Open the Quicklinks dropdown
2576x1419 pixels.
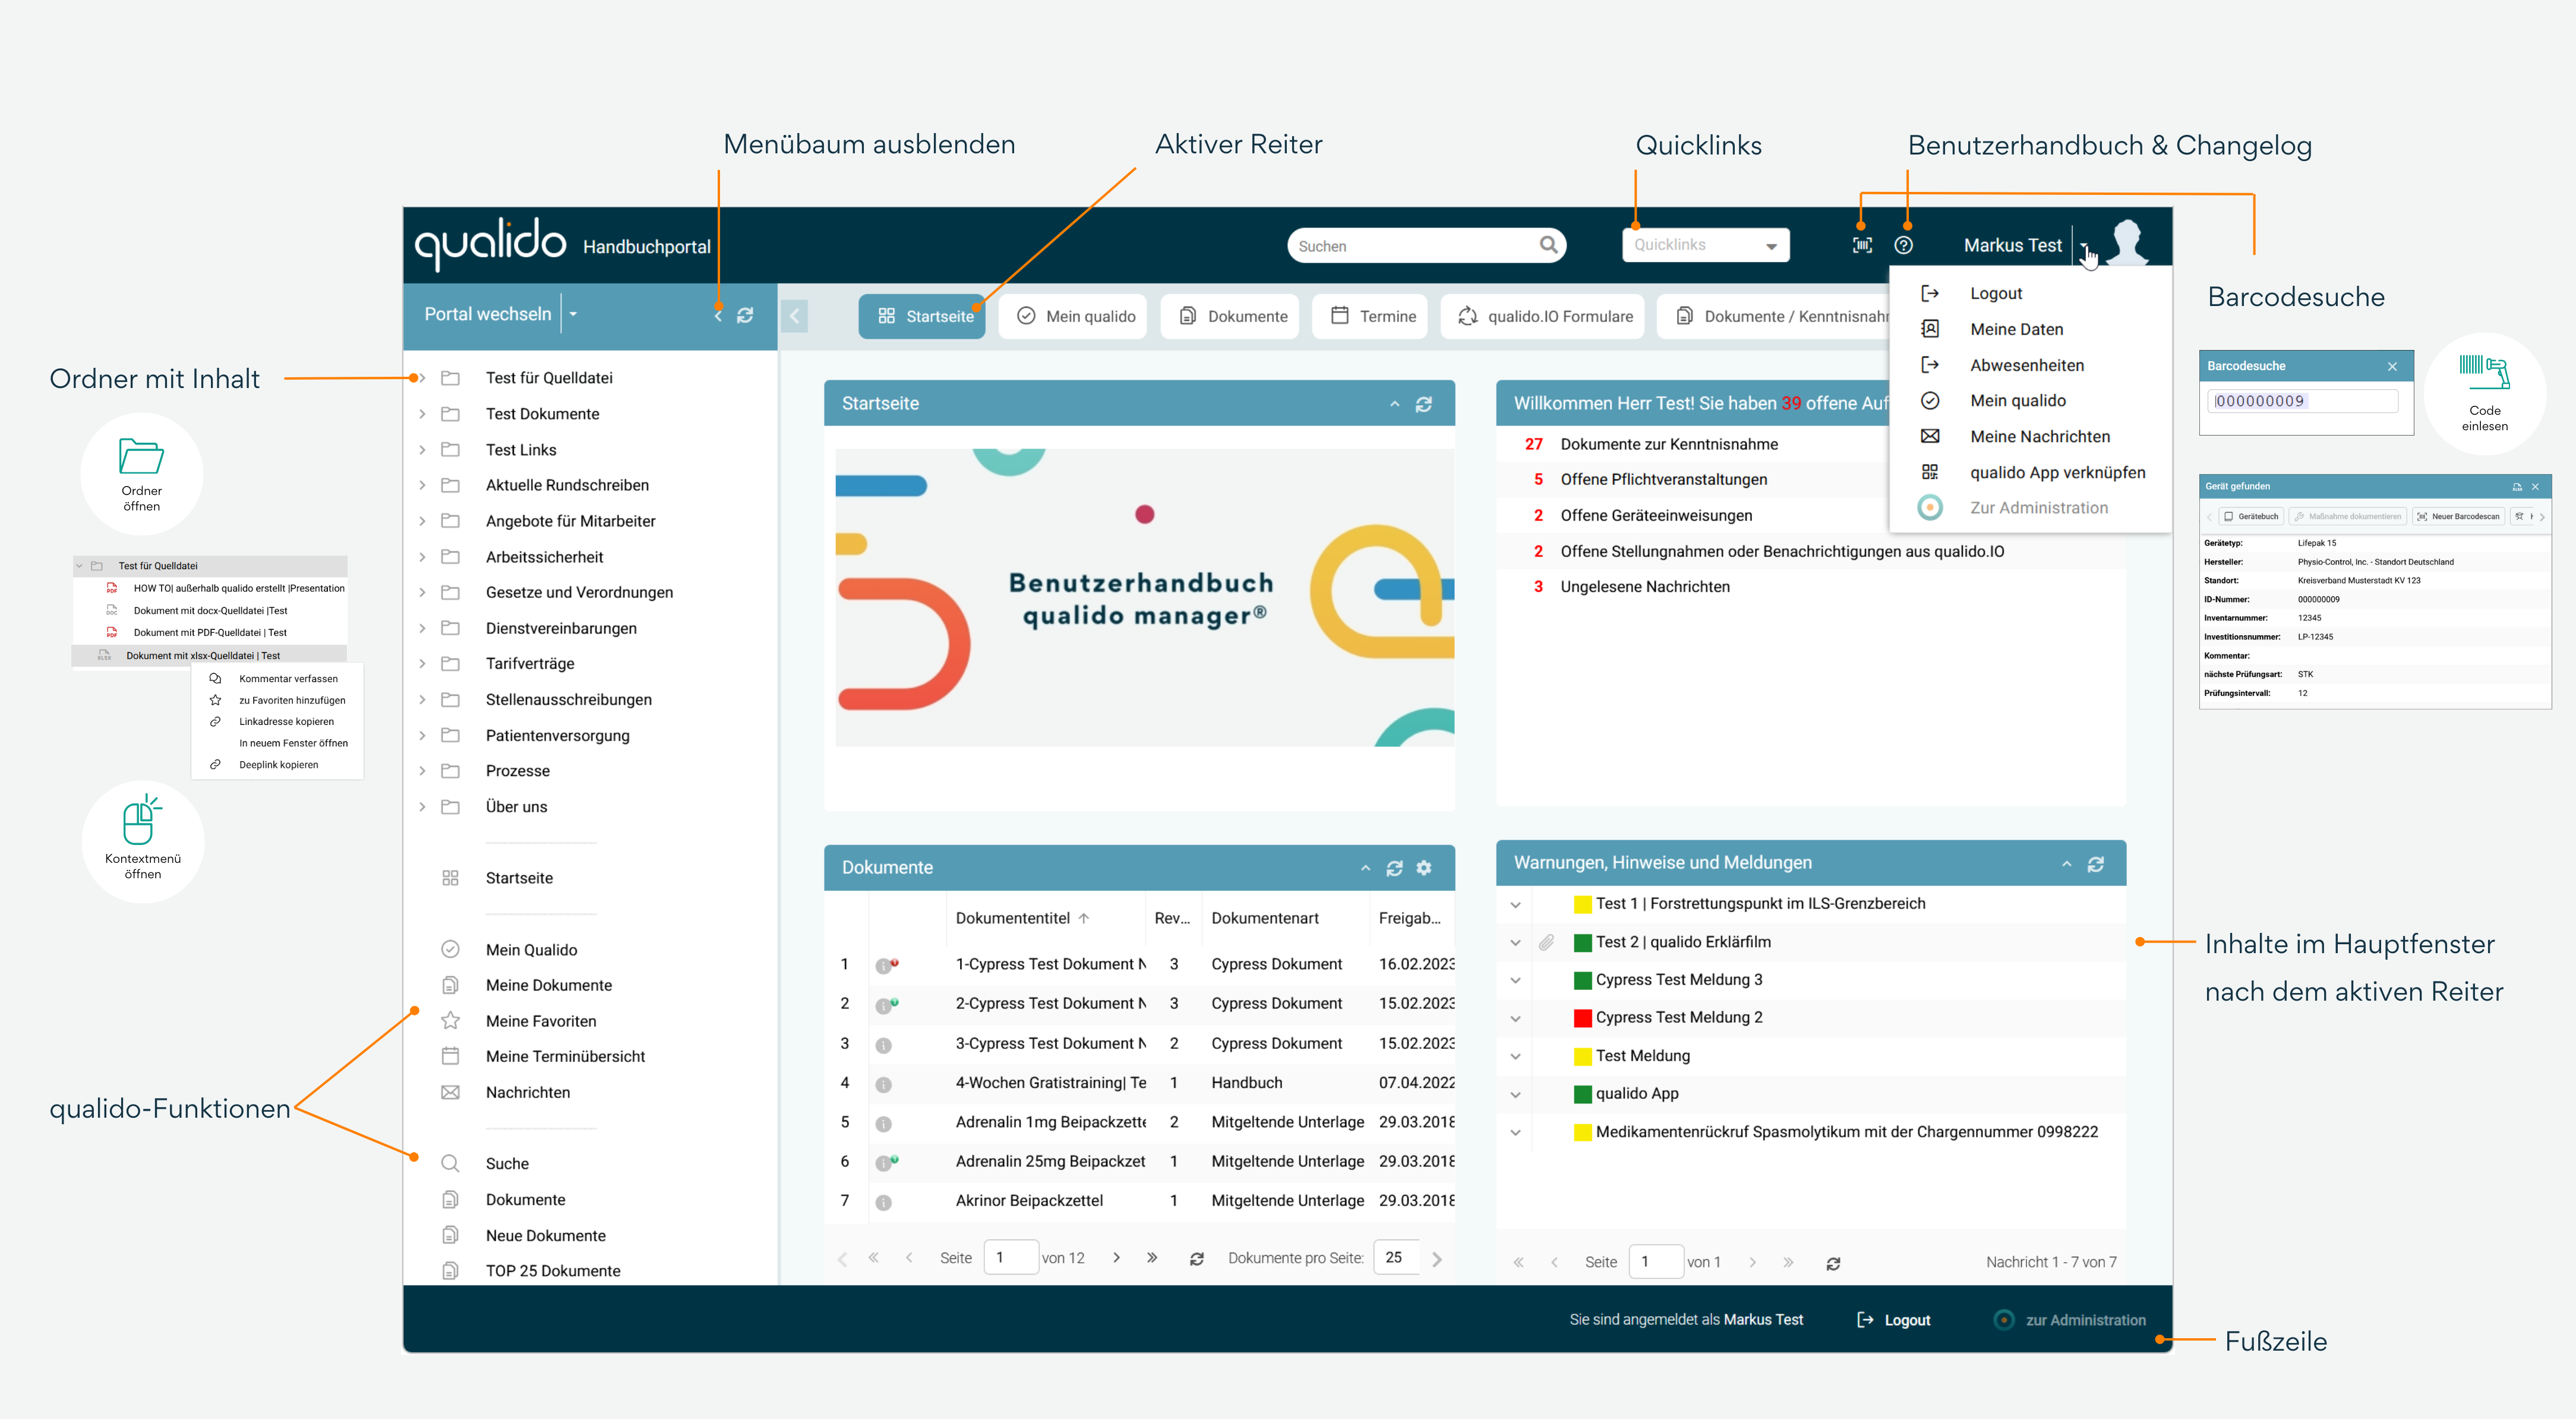click(x=1705, y=245)
